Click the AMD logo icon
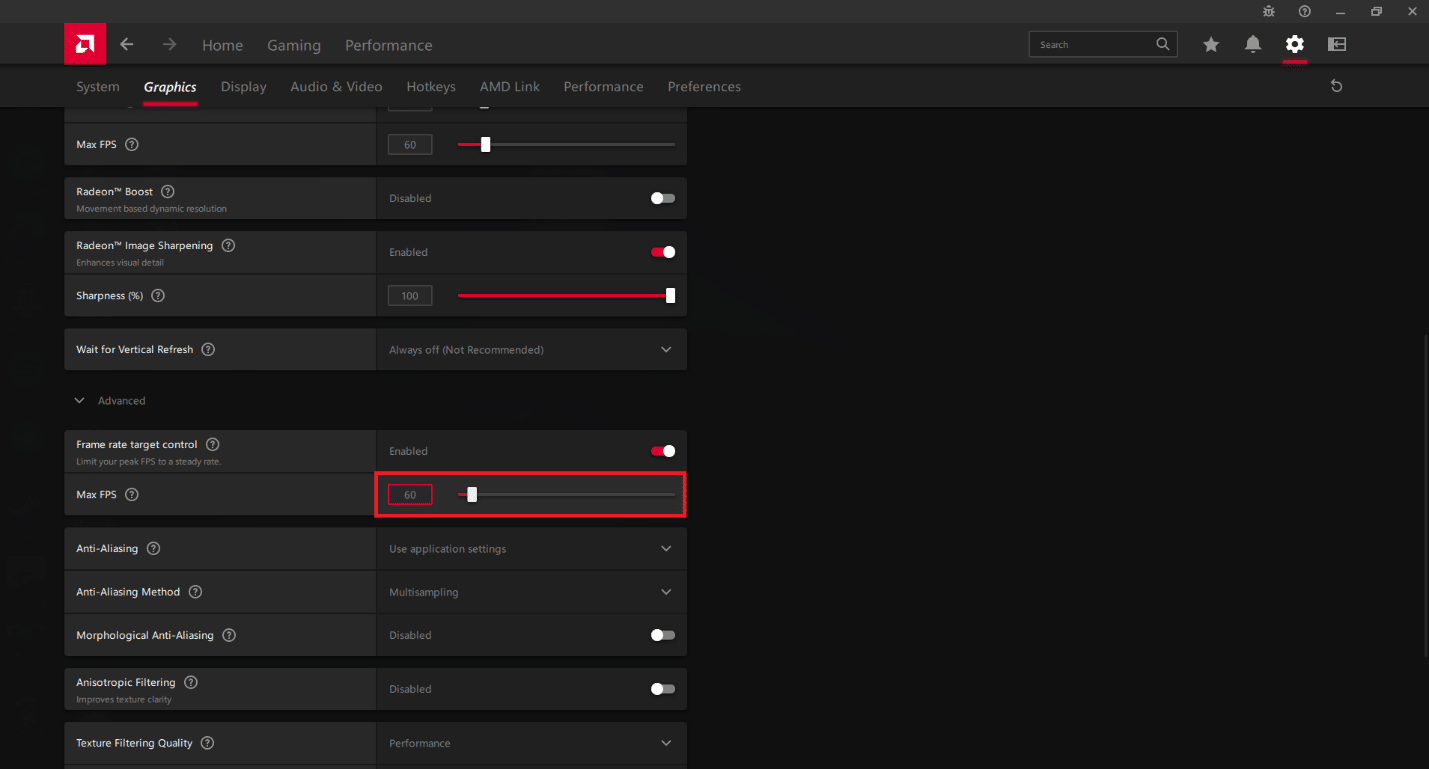Screen dimensions: 1429x769 85,44
